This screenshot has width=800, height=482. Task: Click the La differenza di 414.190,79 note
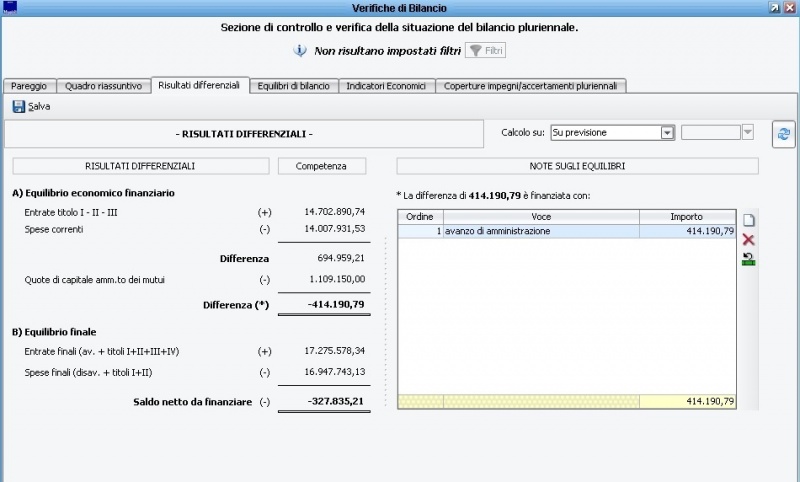coord(493,196)
